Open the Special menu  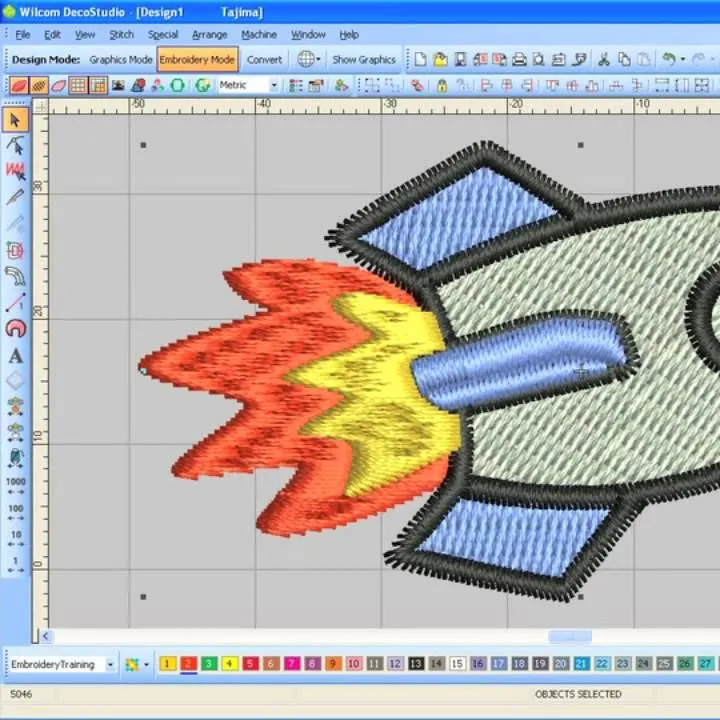click(163, 34)
